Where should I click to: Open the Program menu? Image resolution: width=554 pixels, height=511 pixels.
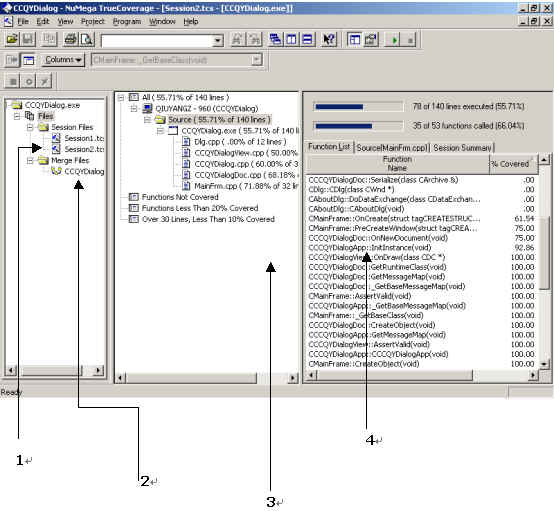point(127,22)
